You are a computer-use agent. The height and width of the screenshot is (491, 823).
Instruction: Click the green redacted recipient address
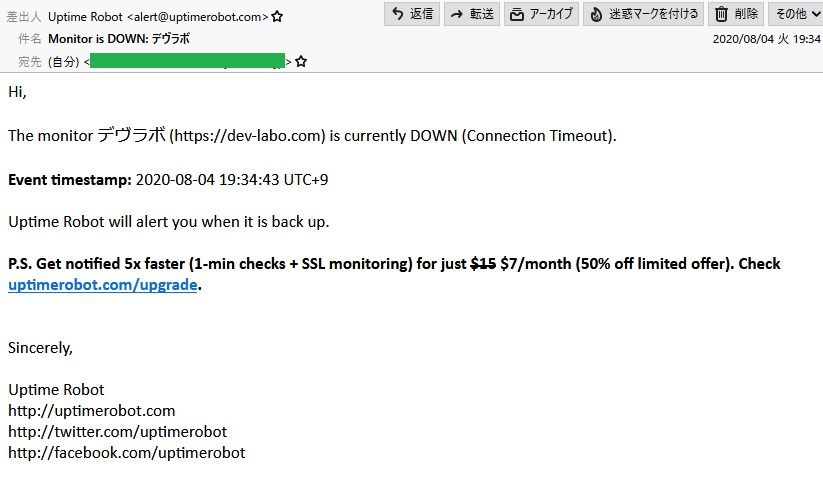pos(187,61)
